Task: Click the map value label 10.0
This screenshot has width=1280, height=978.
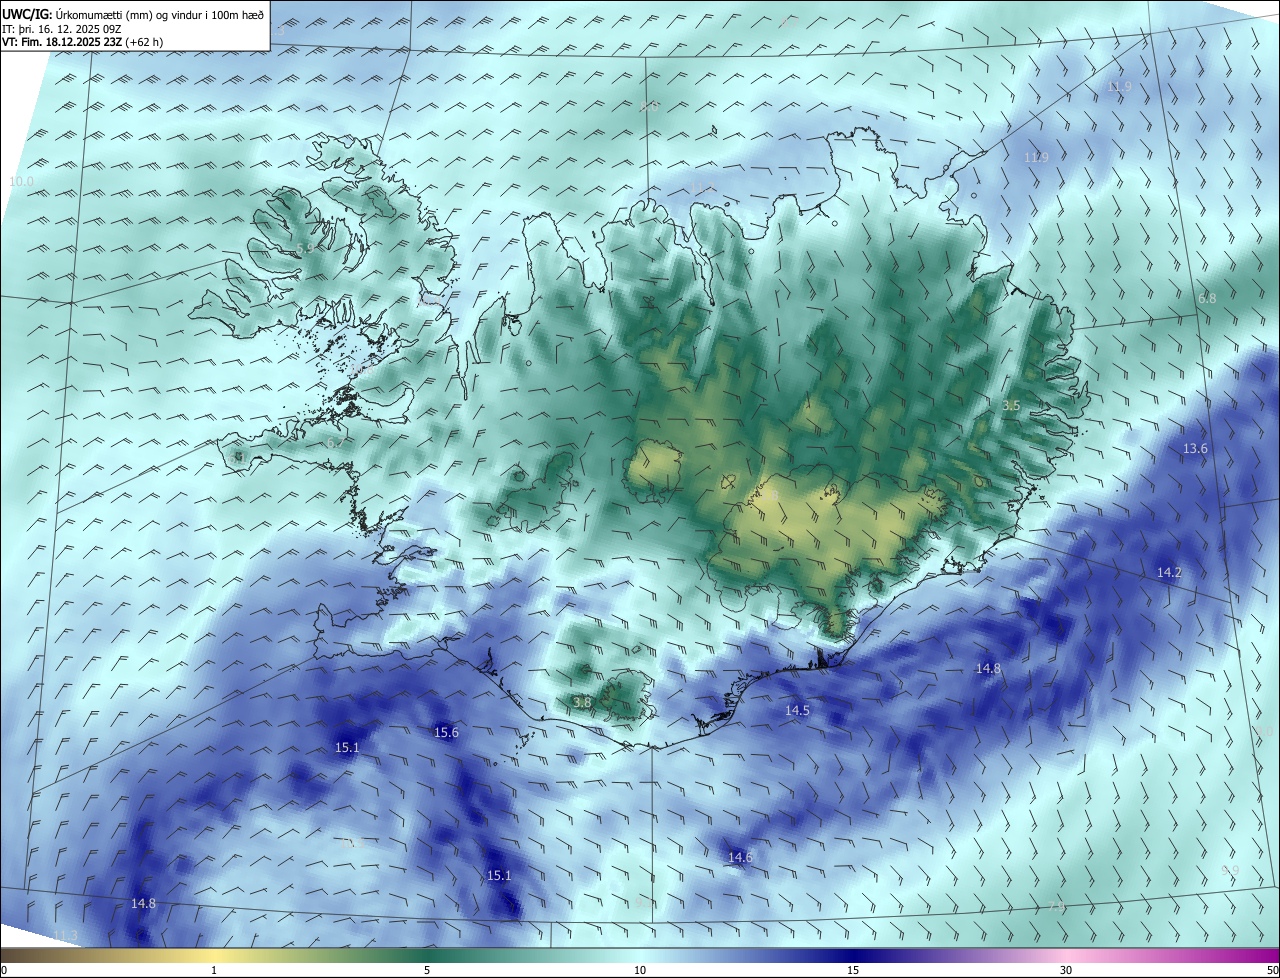Action: pos(21,181)
